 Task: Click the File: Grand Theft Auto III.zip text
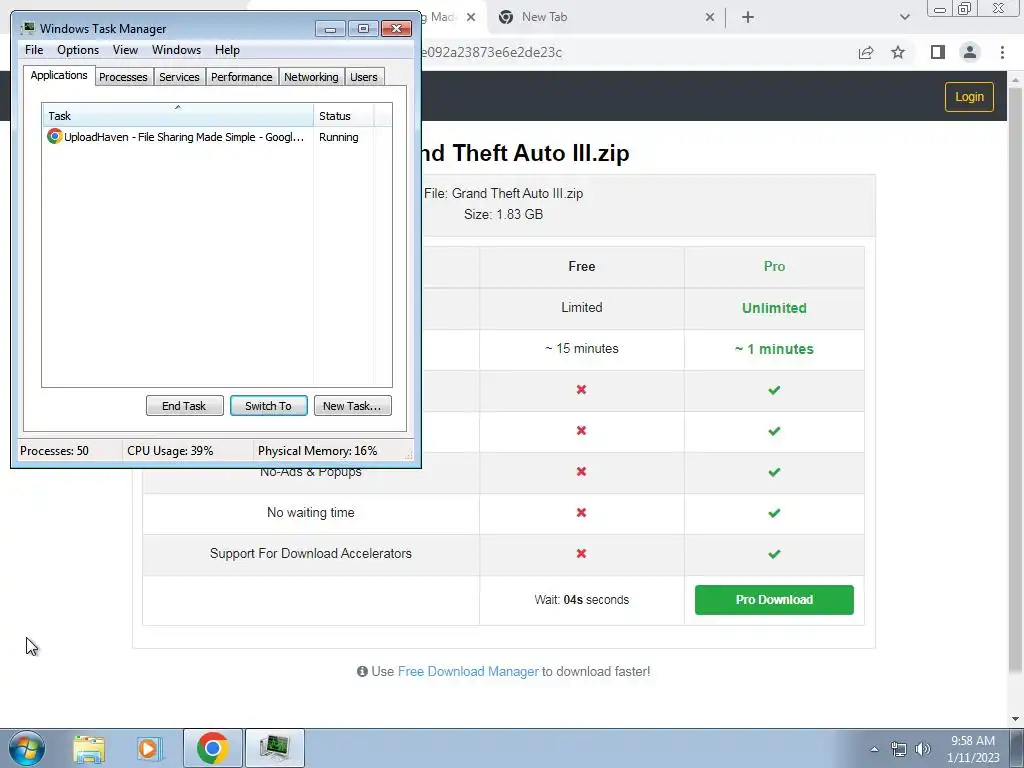[503, 193]
